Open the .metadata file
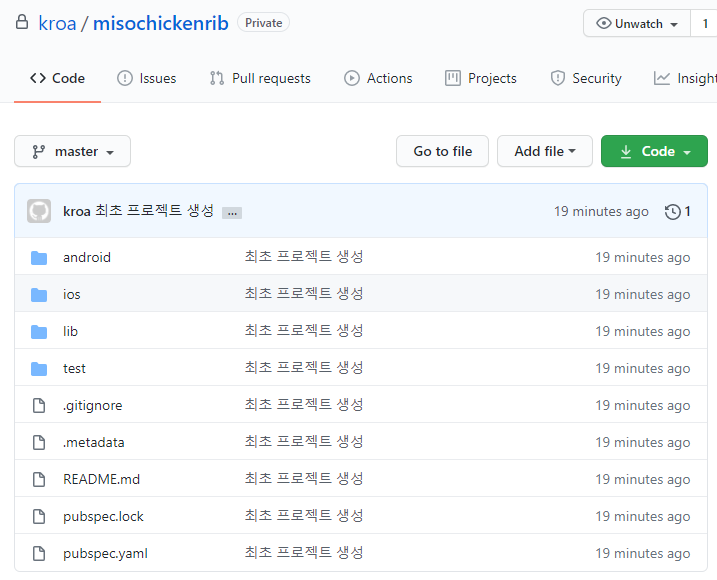 tap(94, 442)
